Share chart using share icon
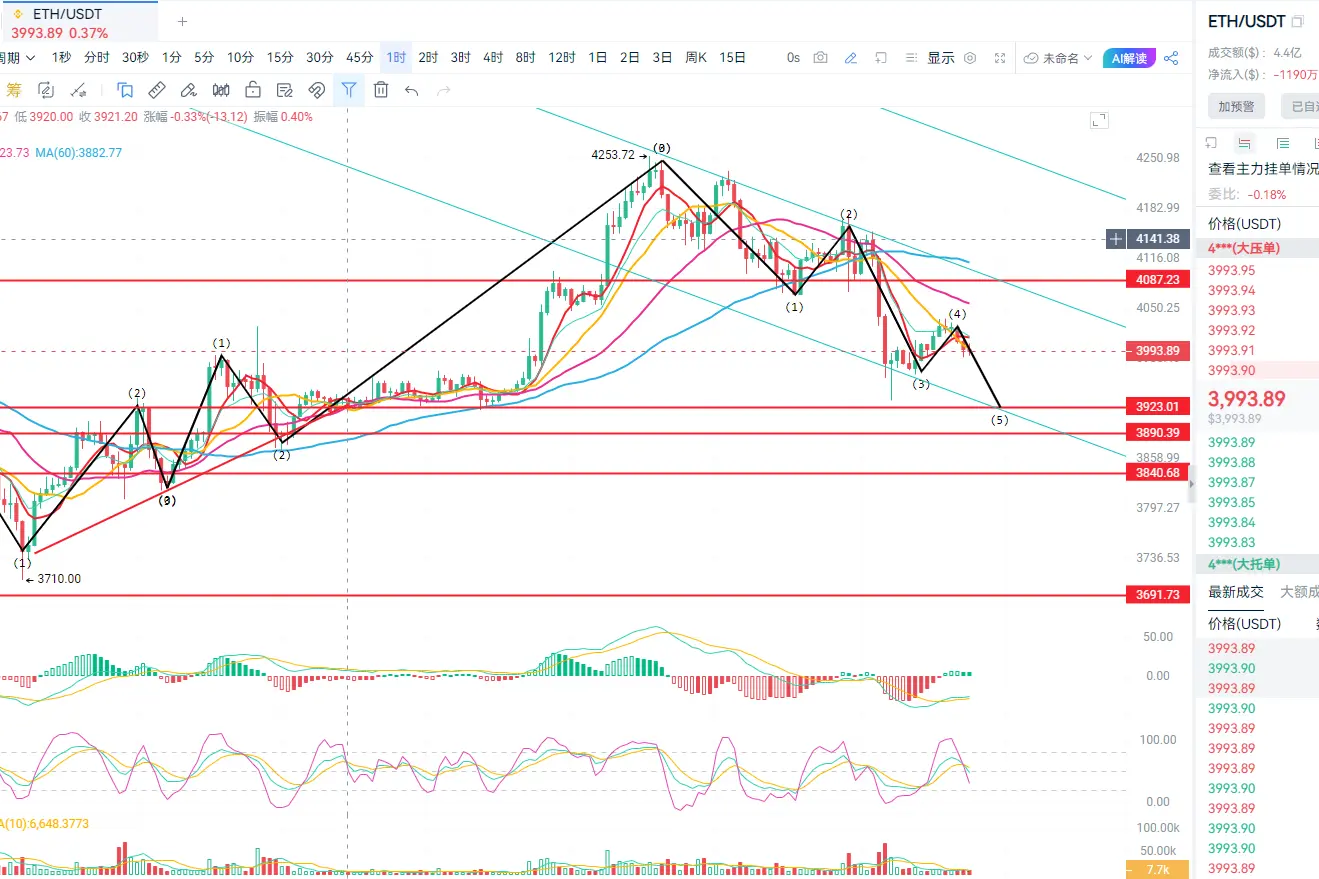 [1171, 58]
